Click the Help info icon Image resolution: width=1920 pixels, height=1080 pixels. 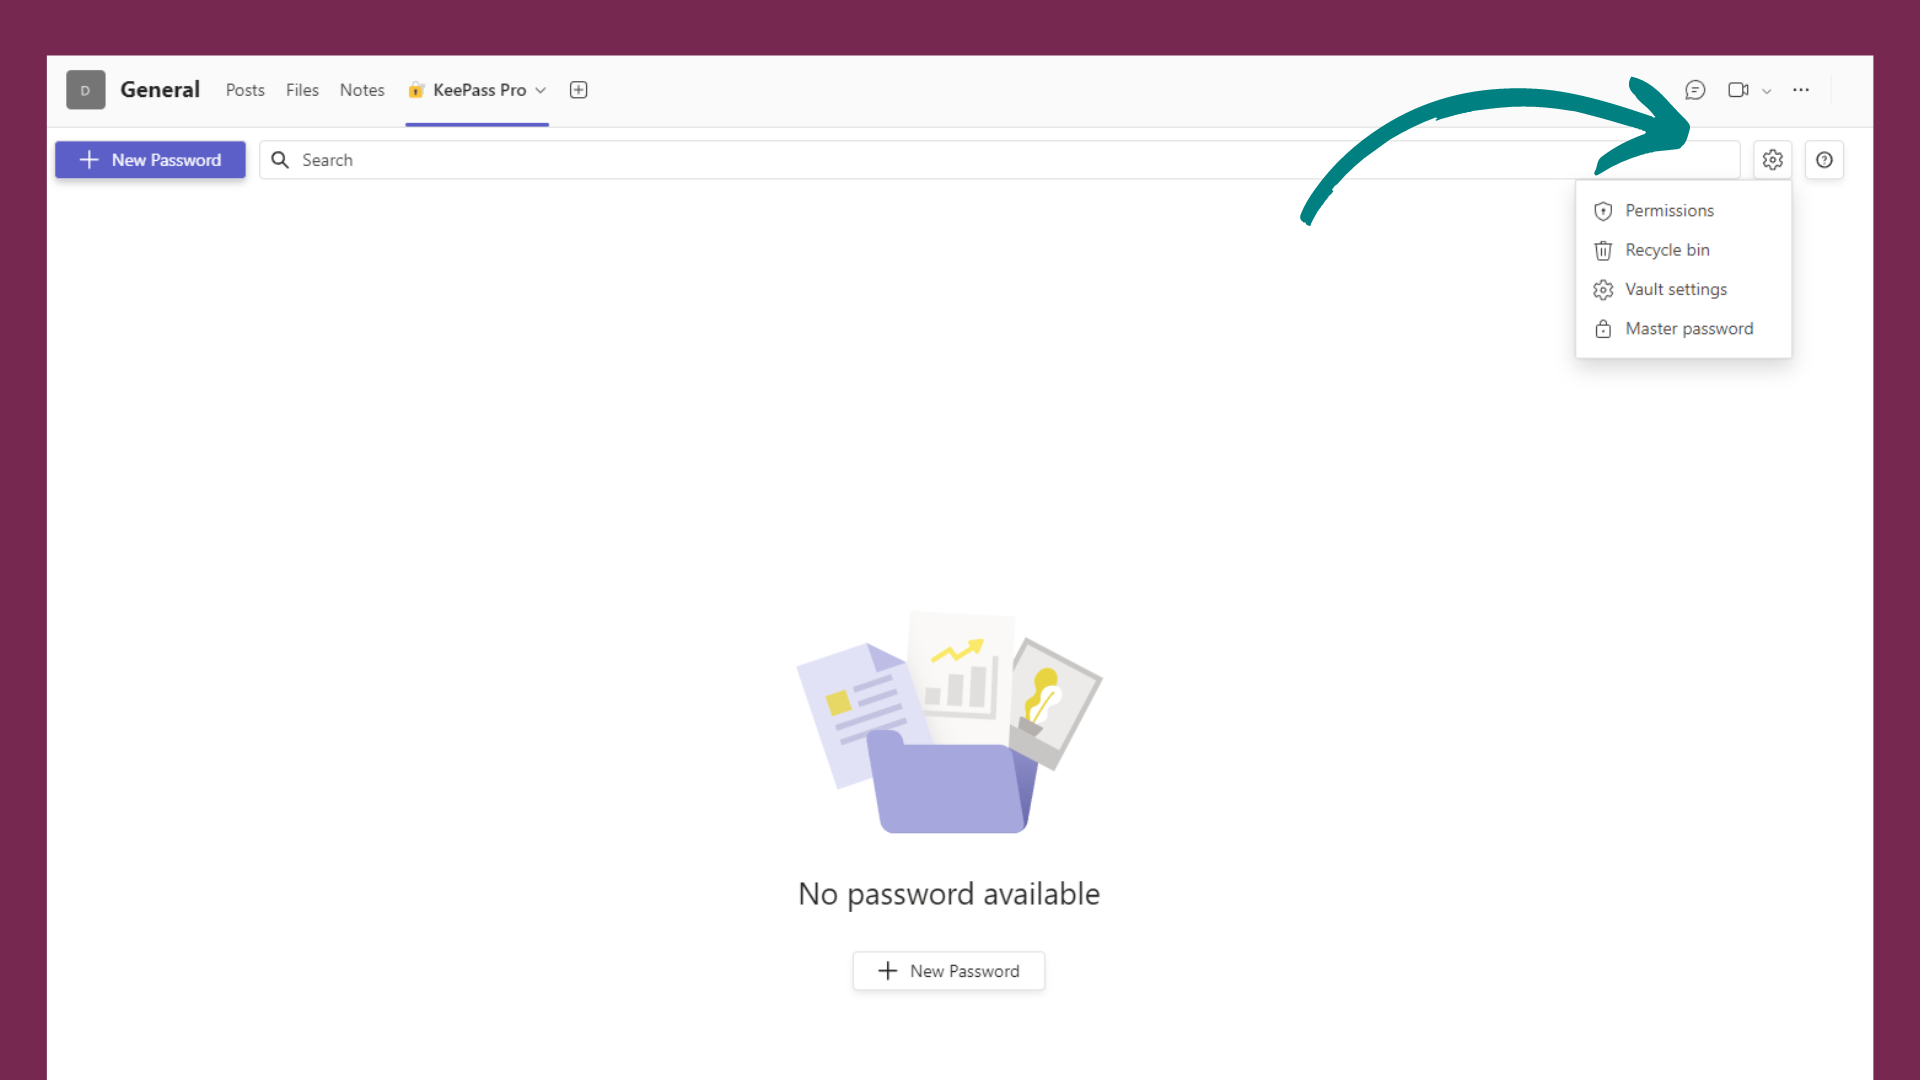[x=1824, y=158]
